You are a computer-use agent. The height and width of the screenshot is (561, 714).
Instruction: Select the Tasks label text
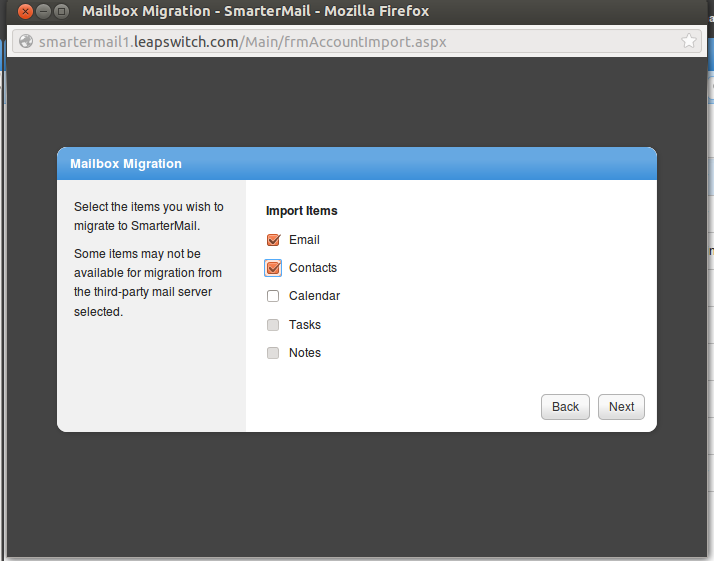pos(305,325)
